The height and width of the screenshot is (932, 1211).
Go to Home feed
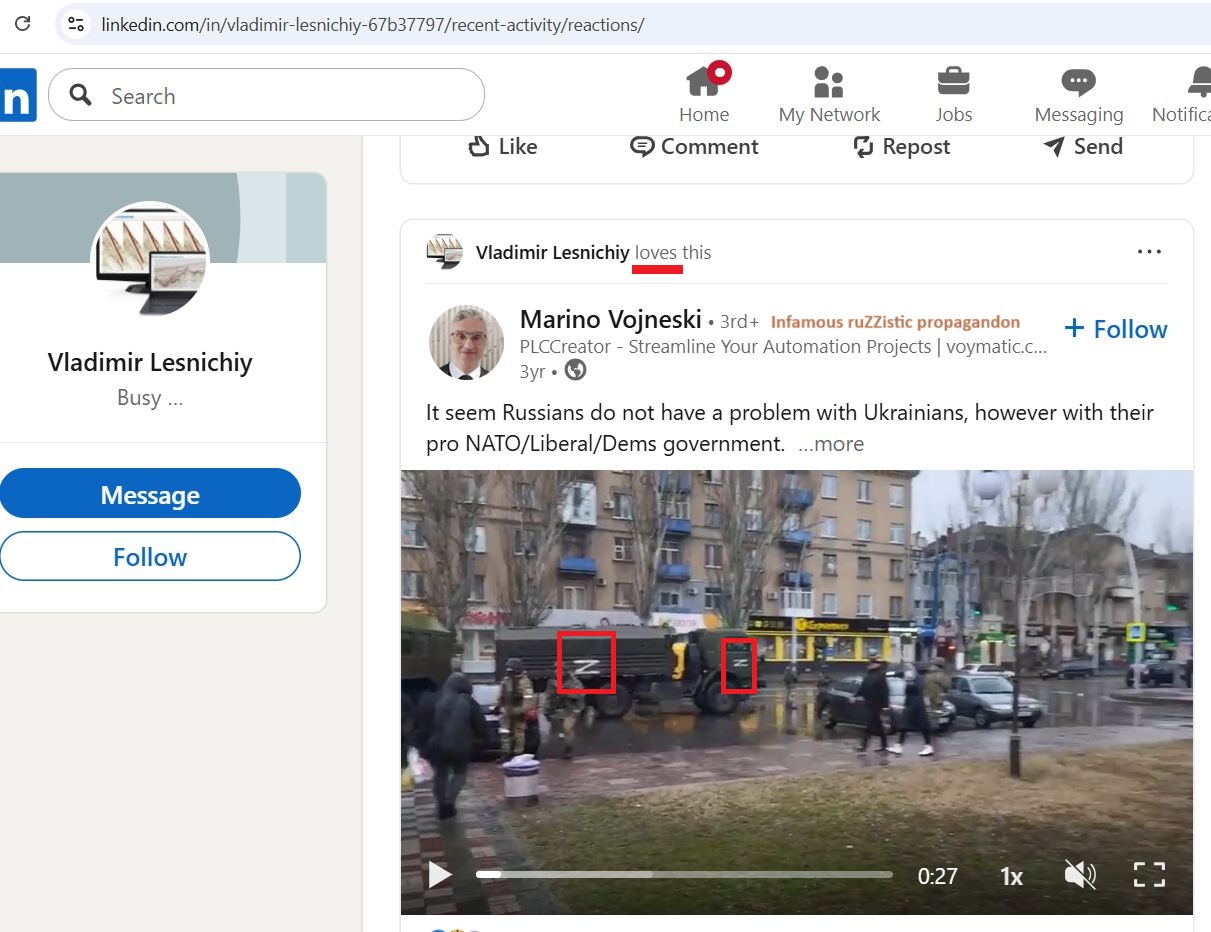[704, 95]
